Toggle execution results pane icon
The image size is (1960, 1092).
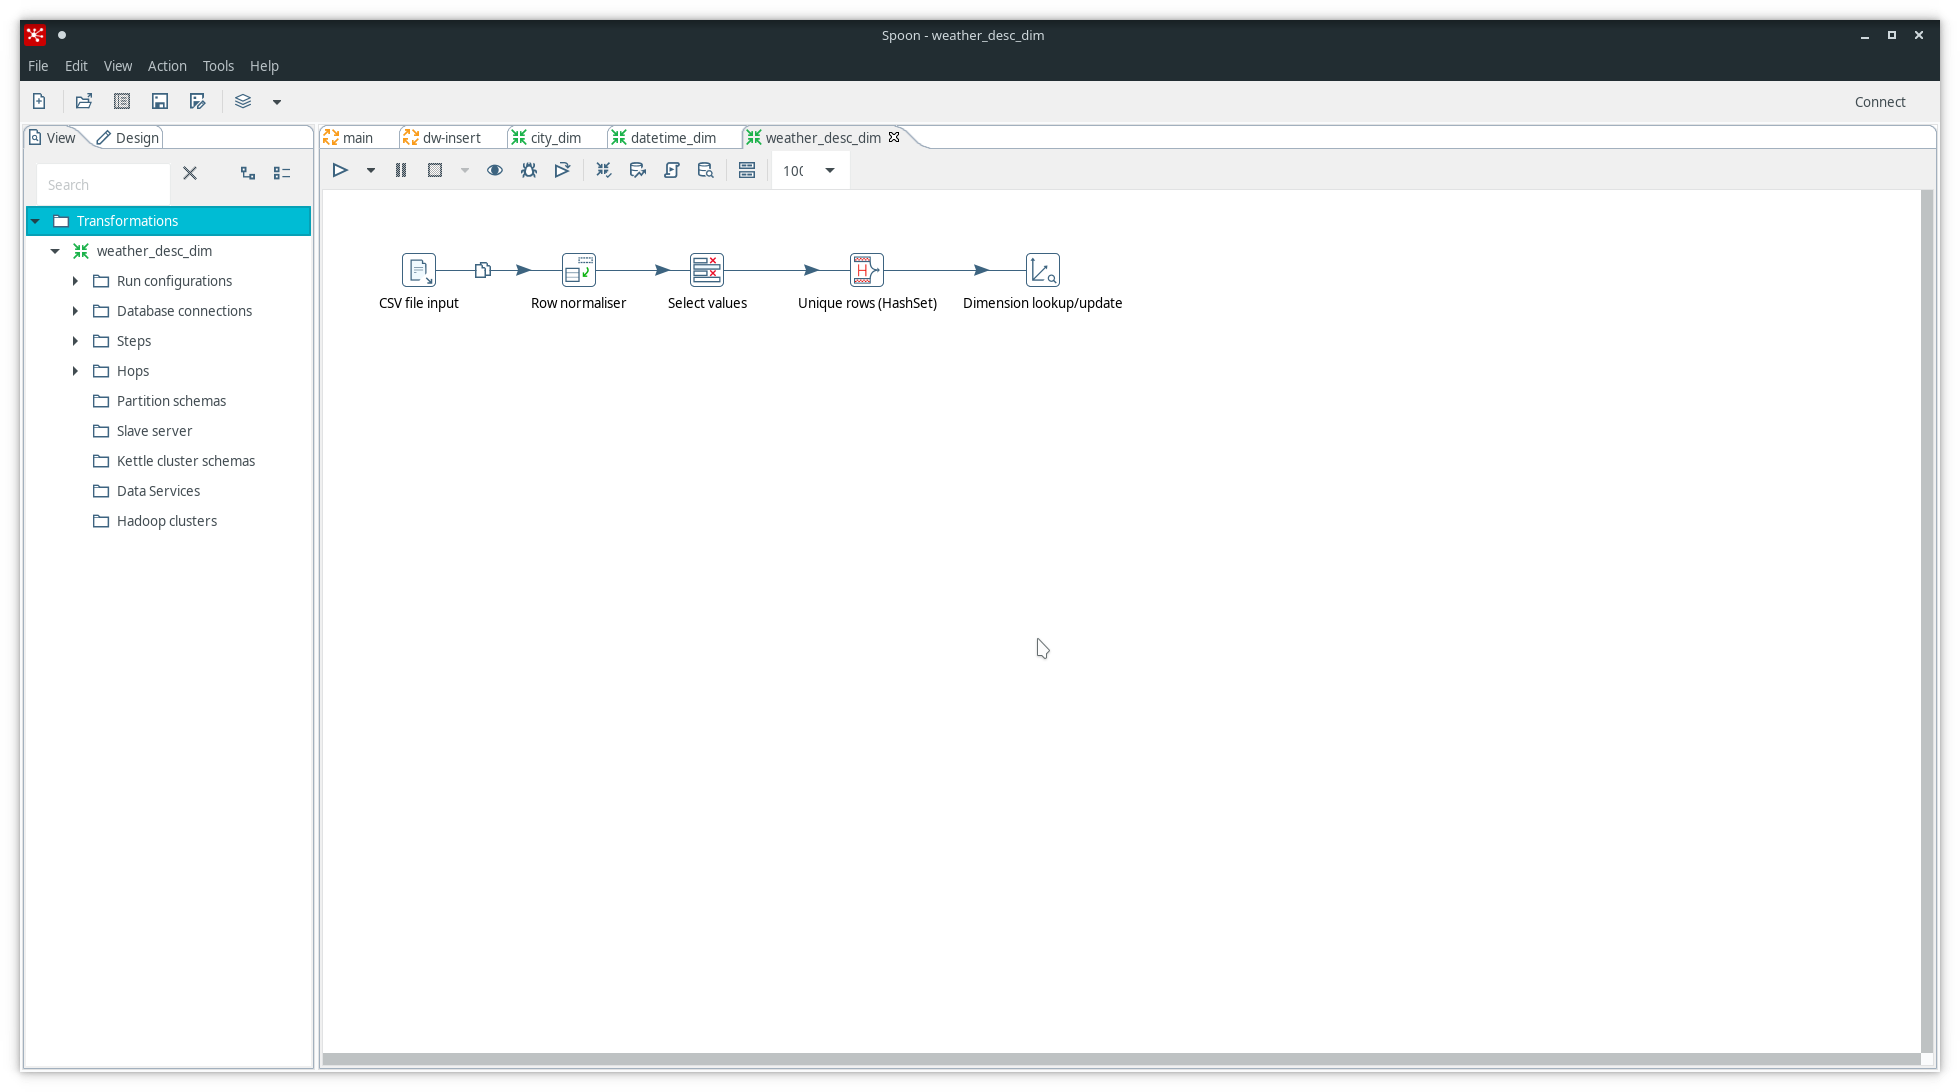(747, 170)
